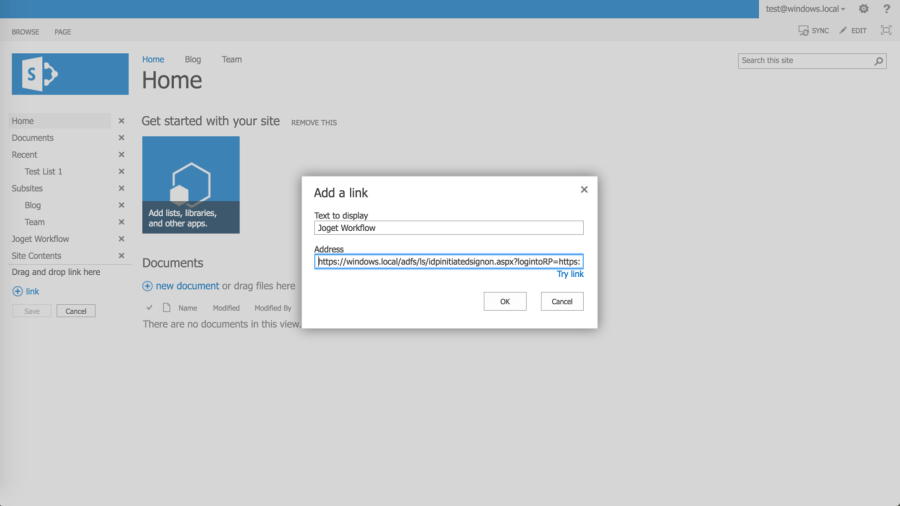Click Cancel in the Add a link dialog

pos(562,301)
